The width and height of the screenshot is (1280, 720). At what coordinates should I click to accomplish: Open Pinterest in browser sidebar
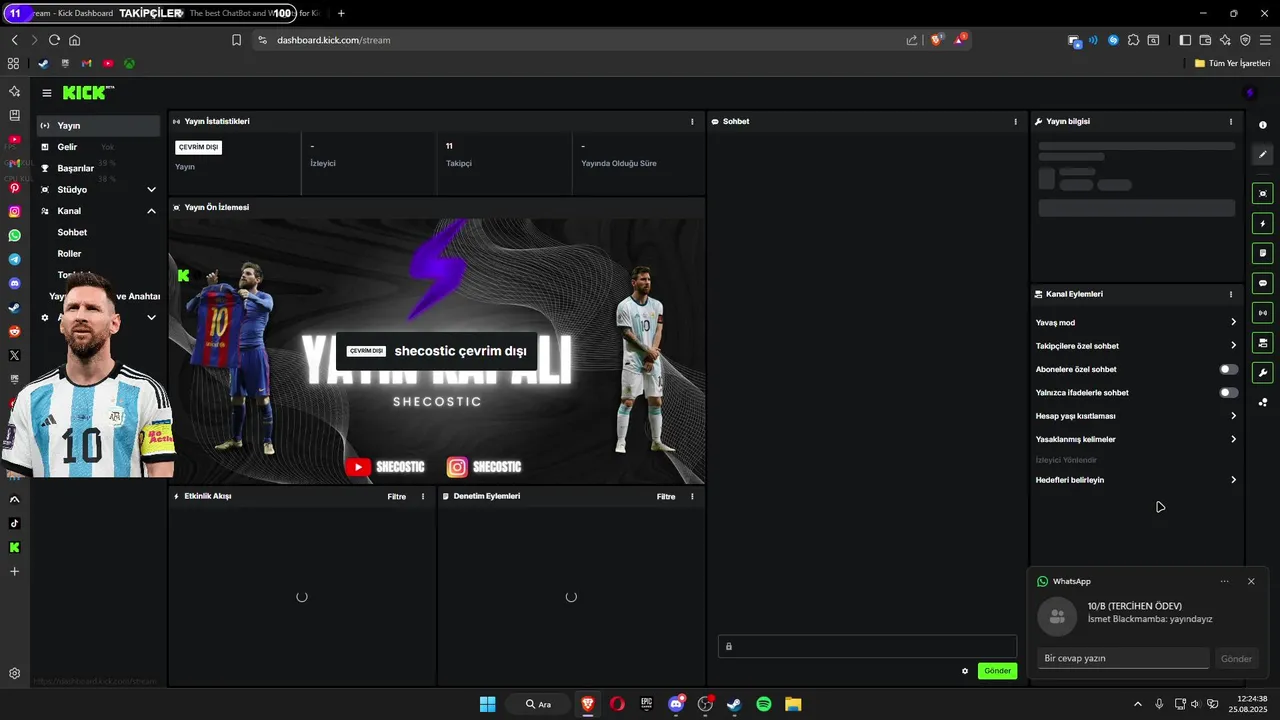coord(14,187)
